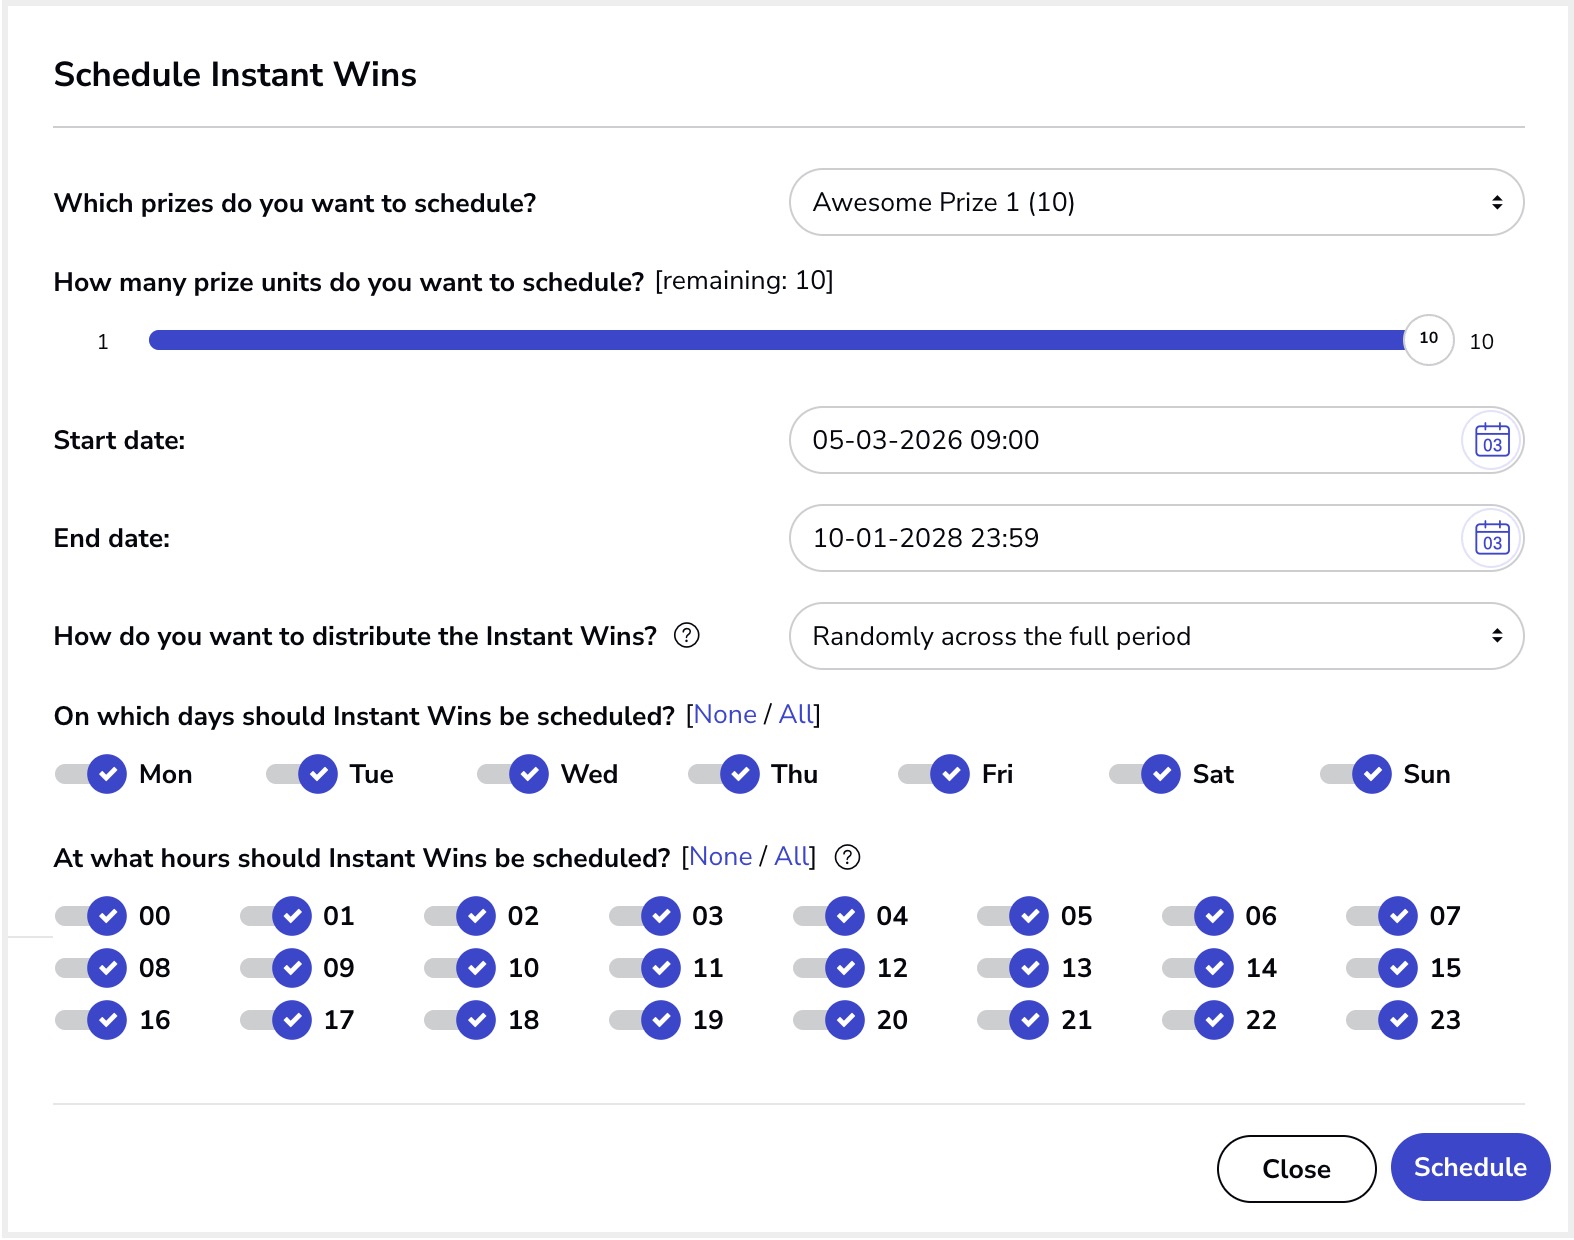Click help icon beside distribution question

[686, 636]
